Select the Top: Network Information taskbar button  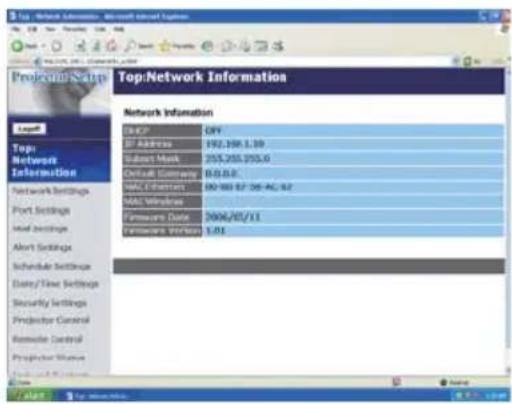pos(97,396)
